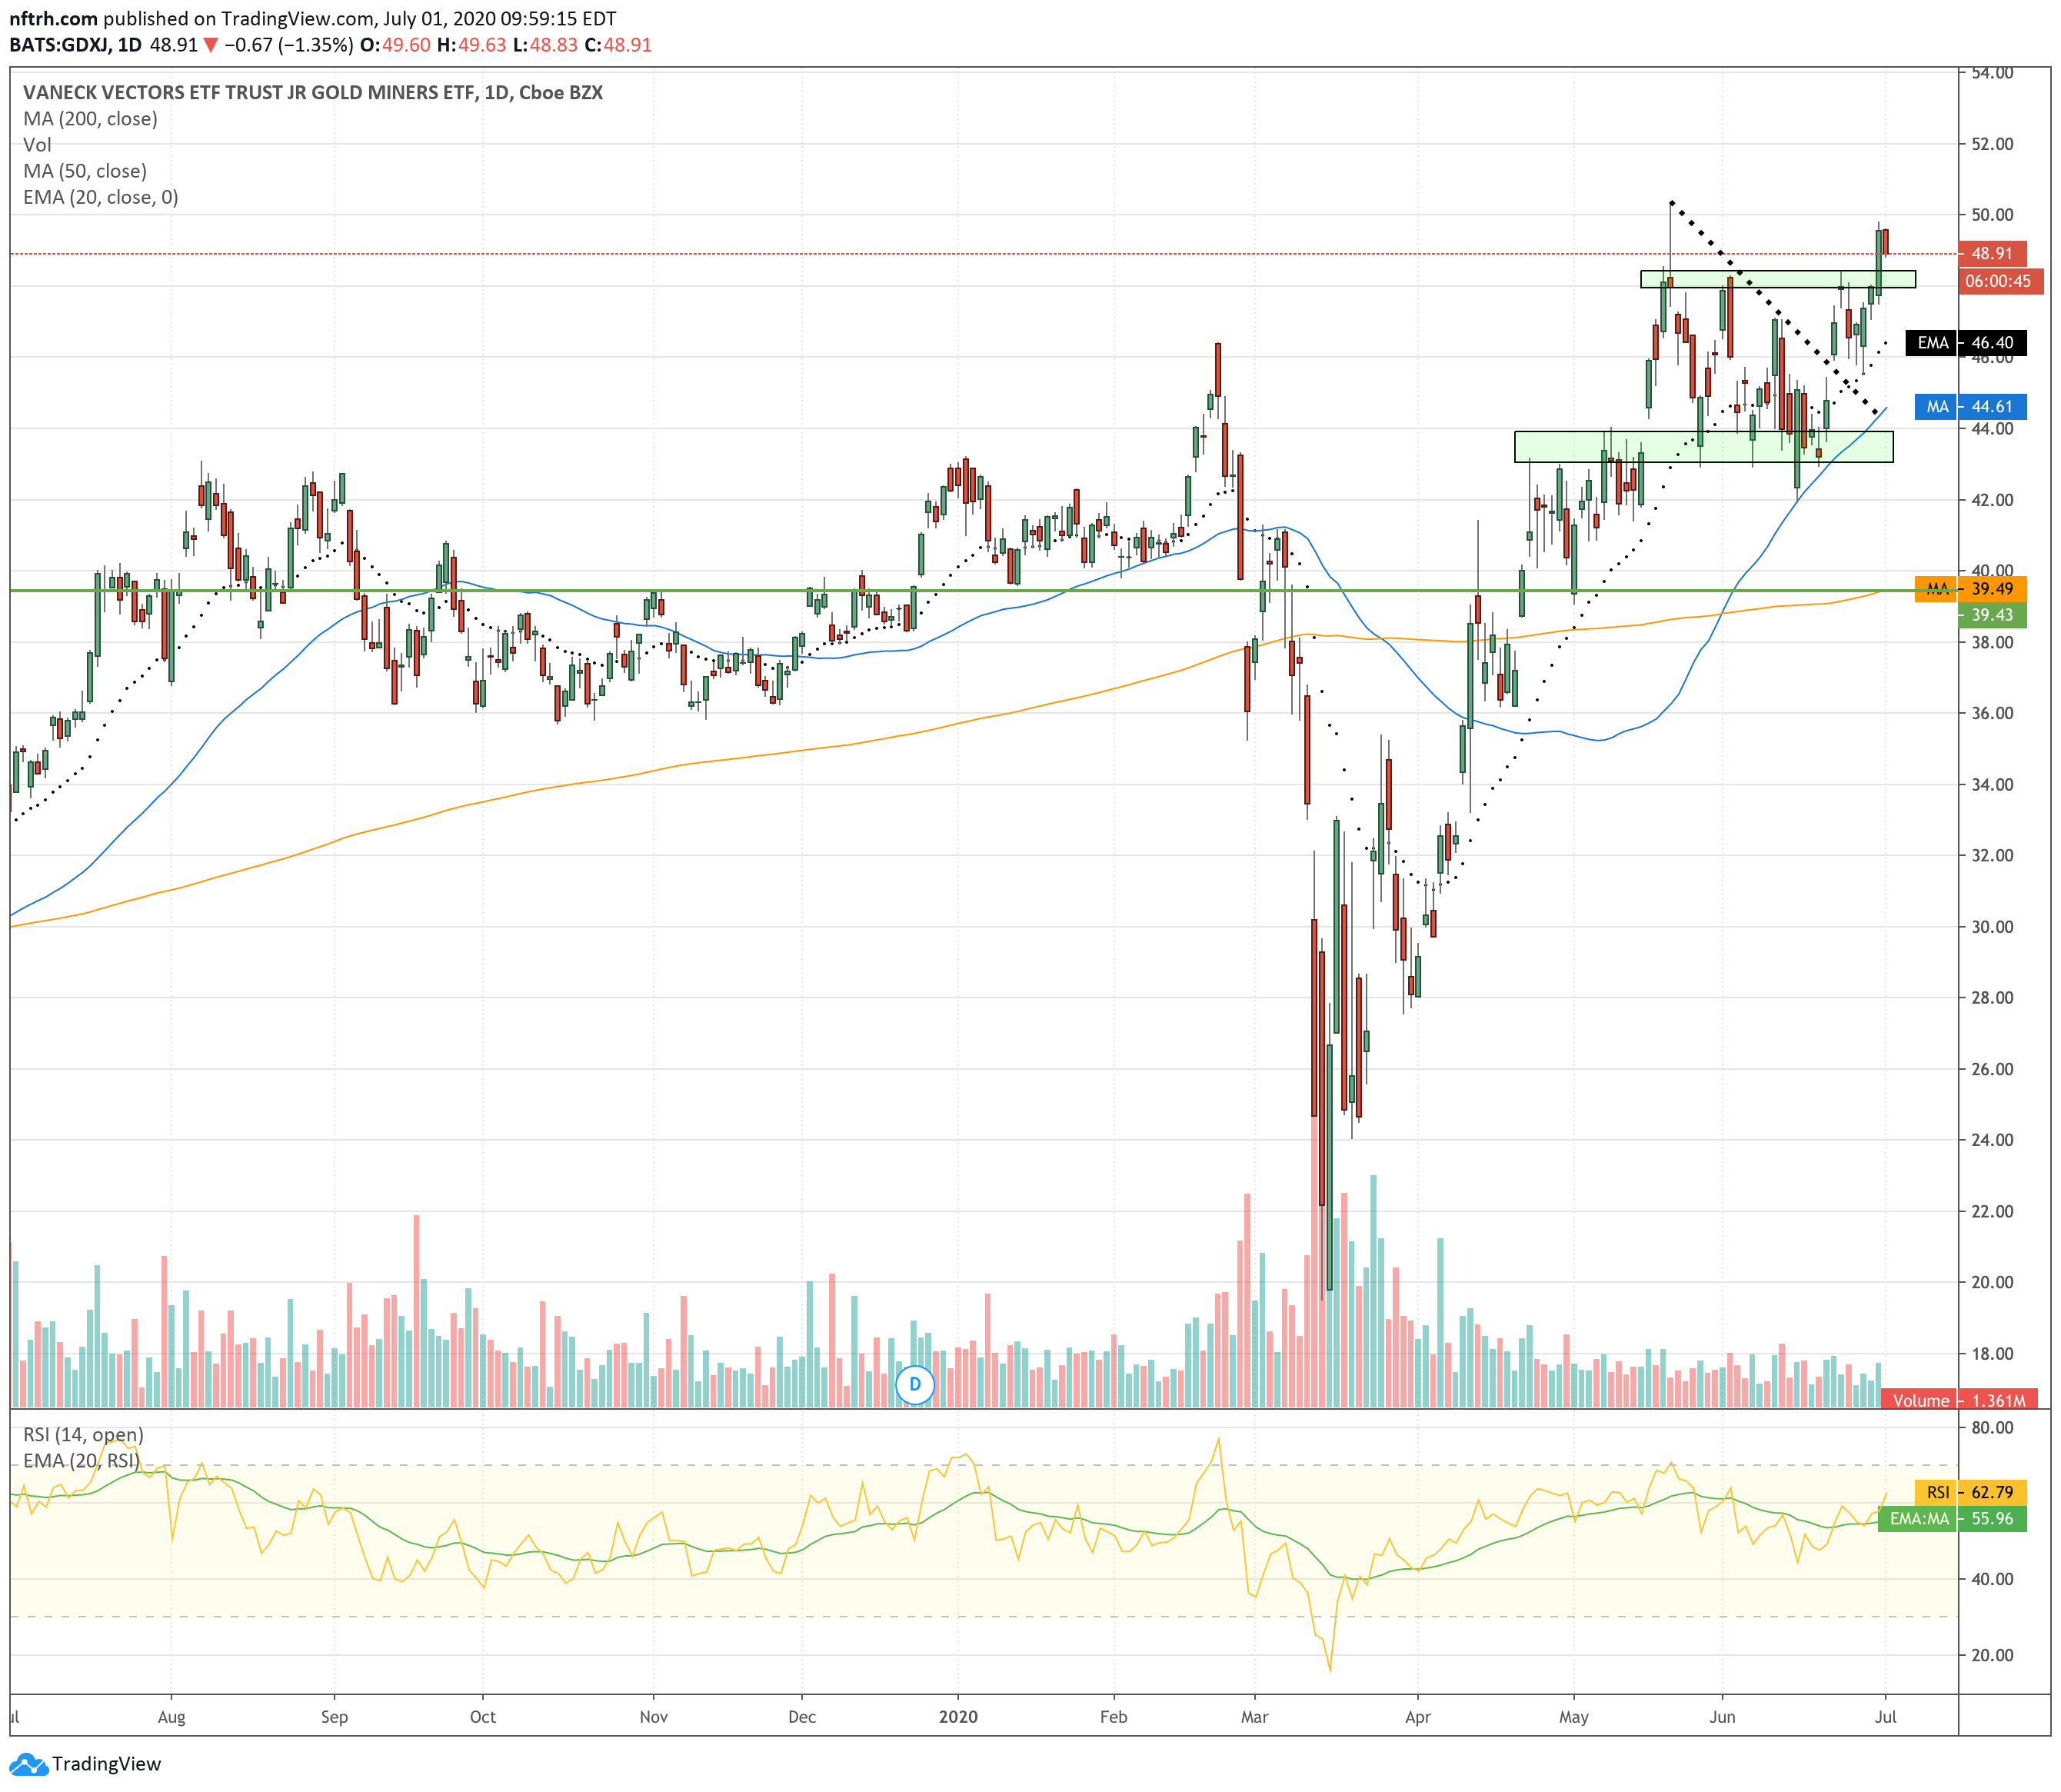Click the 80.00 tick on the RSI axis

click(1992, 1428)
